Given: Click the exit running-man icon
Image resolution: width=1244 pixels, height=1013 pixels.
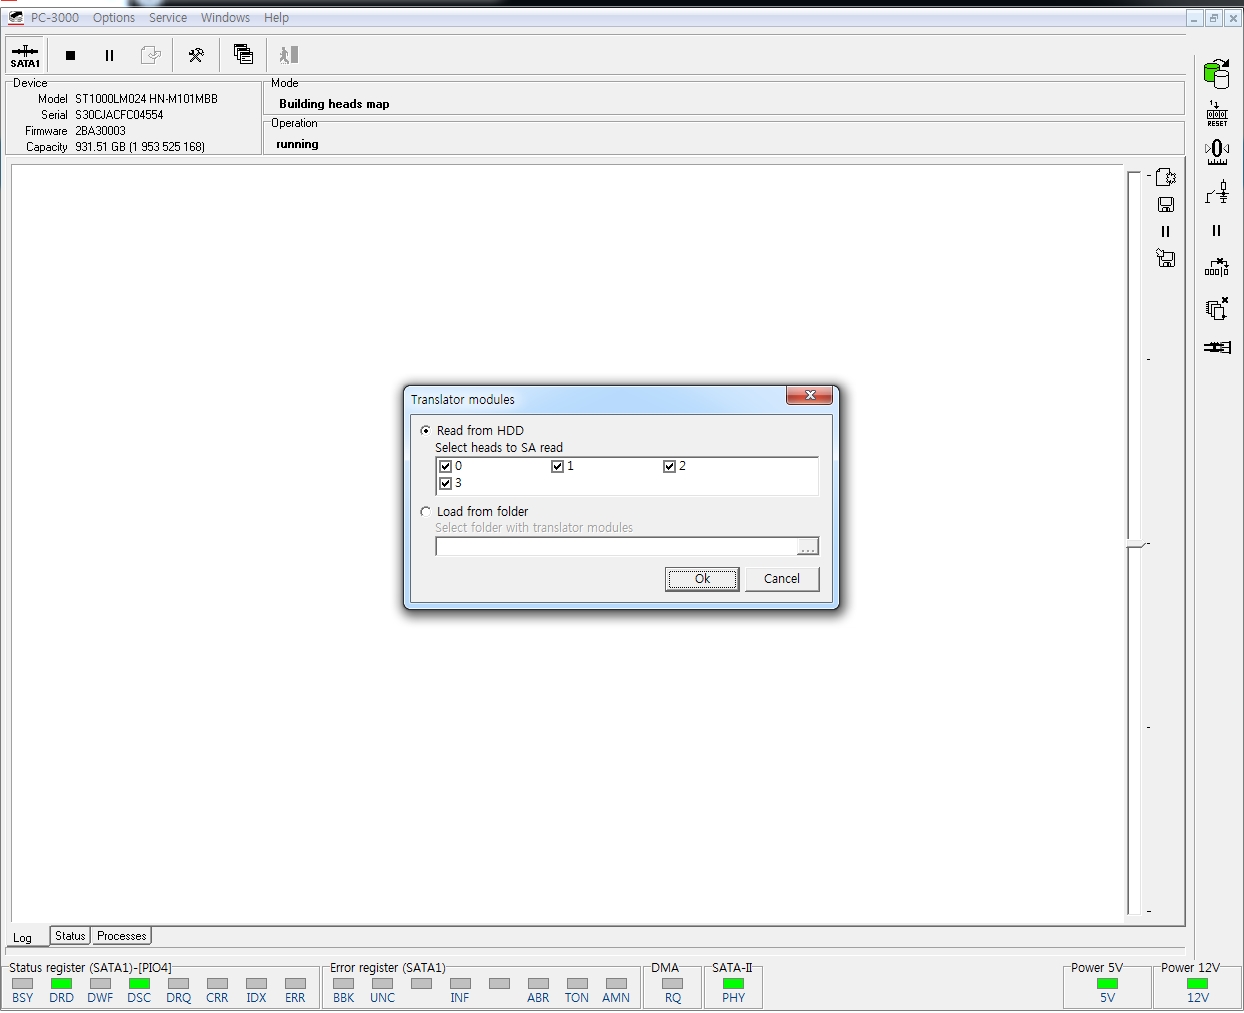Looking at the screenshot, I should click(x=288, y=55).
